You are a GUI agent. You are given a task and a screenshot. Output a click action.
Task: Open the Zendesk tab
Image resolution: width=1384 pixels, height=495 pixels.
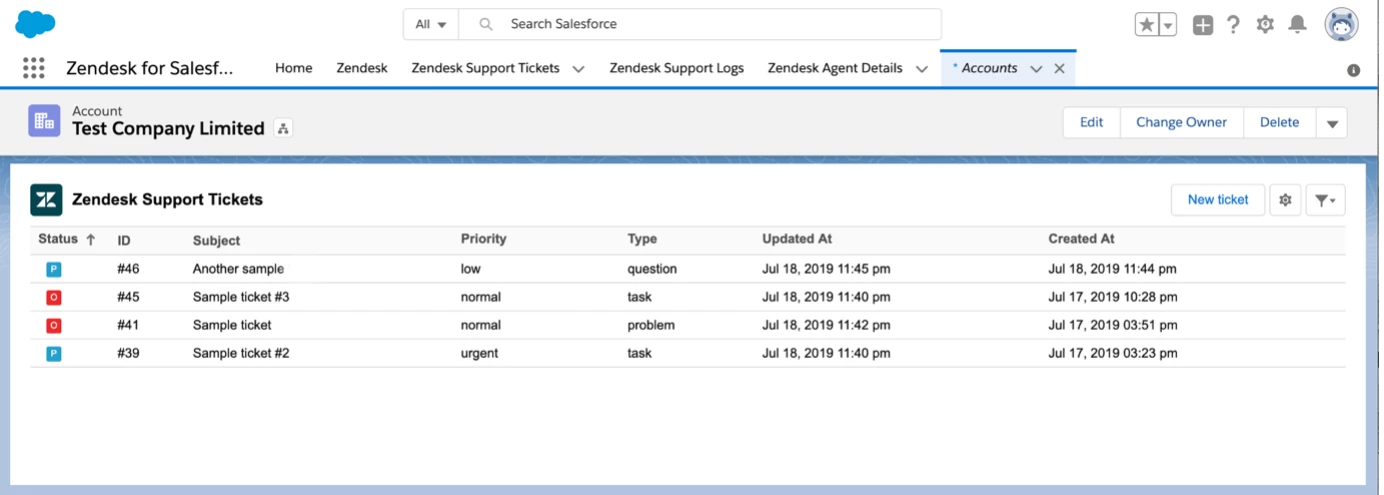362,68
